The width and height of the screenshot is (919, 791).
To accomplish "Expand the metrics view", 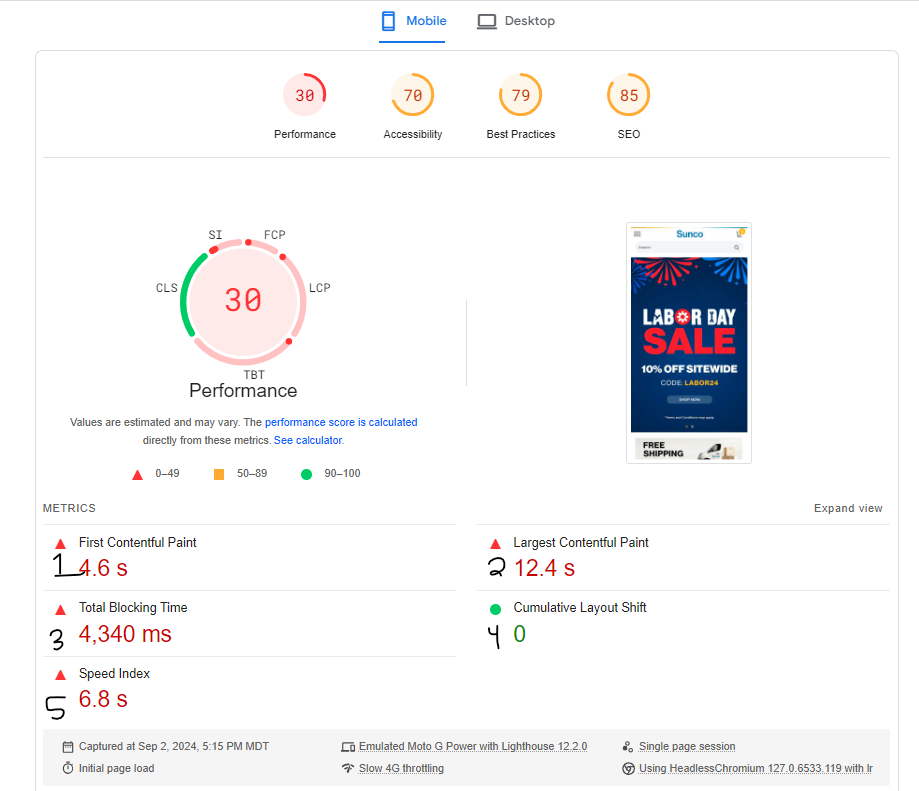I will (x=847, y=508).
